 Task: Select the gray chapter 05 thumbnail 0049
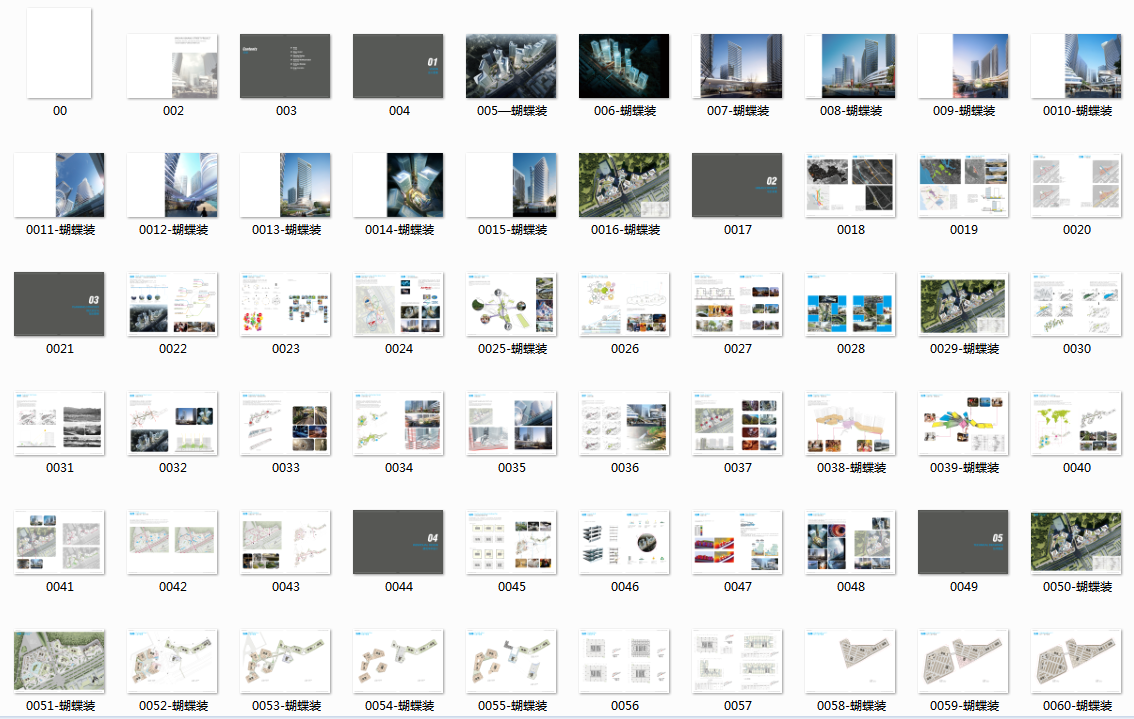coord(963,542)
